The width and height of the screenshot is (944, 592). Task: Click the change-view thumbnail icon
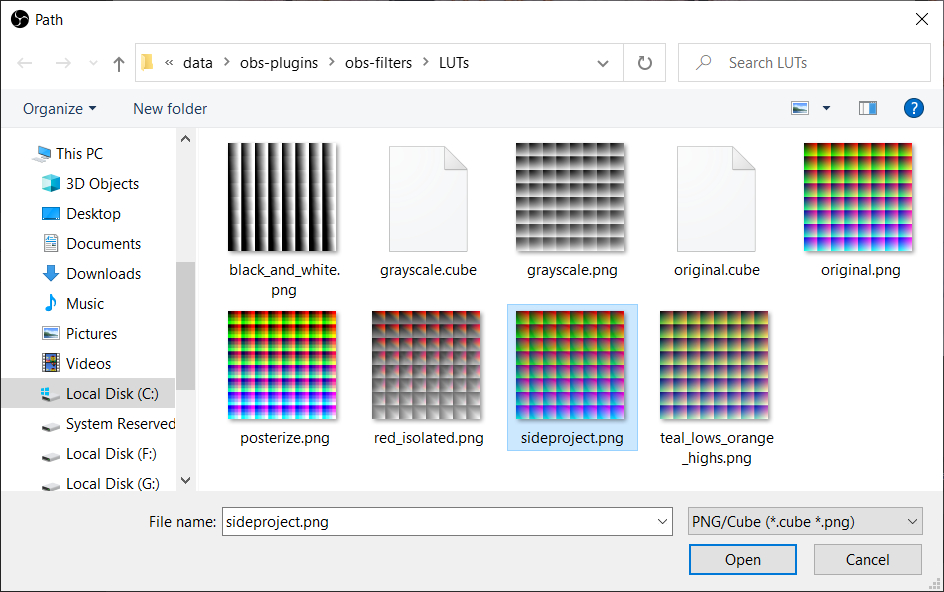(x=799, y=107)
